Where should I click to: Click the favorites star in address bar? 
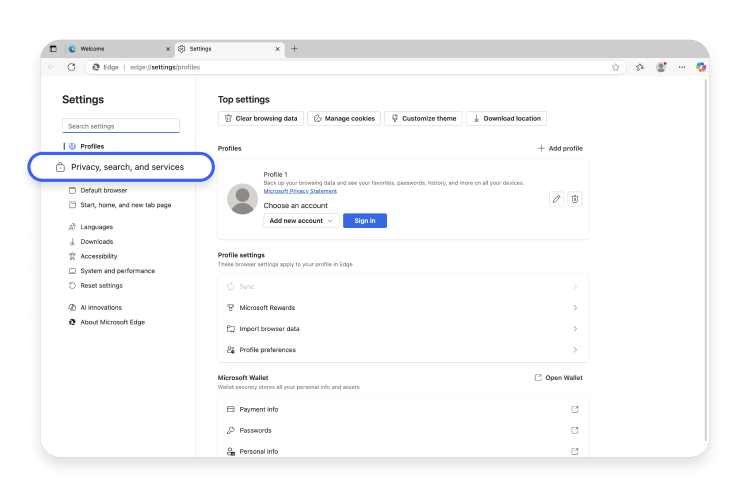pos(616,67)
